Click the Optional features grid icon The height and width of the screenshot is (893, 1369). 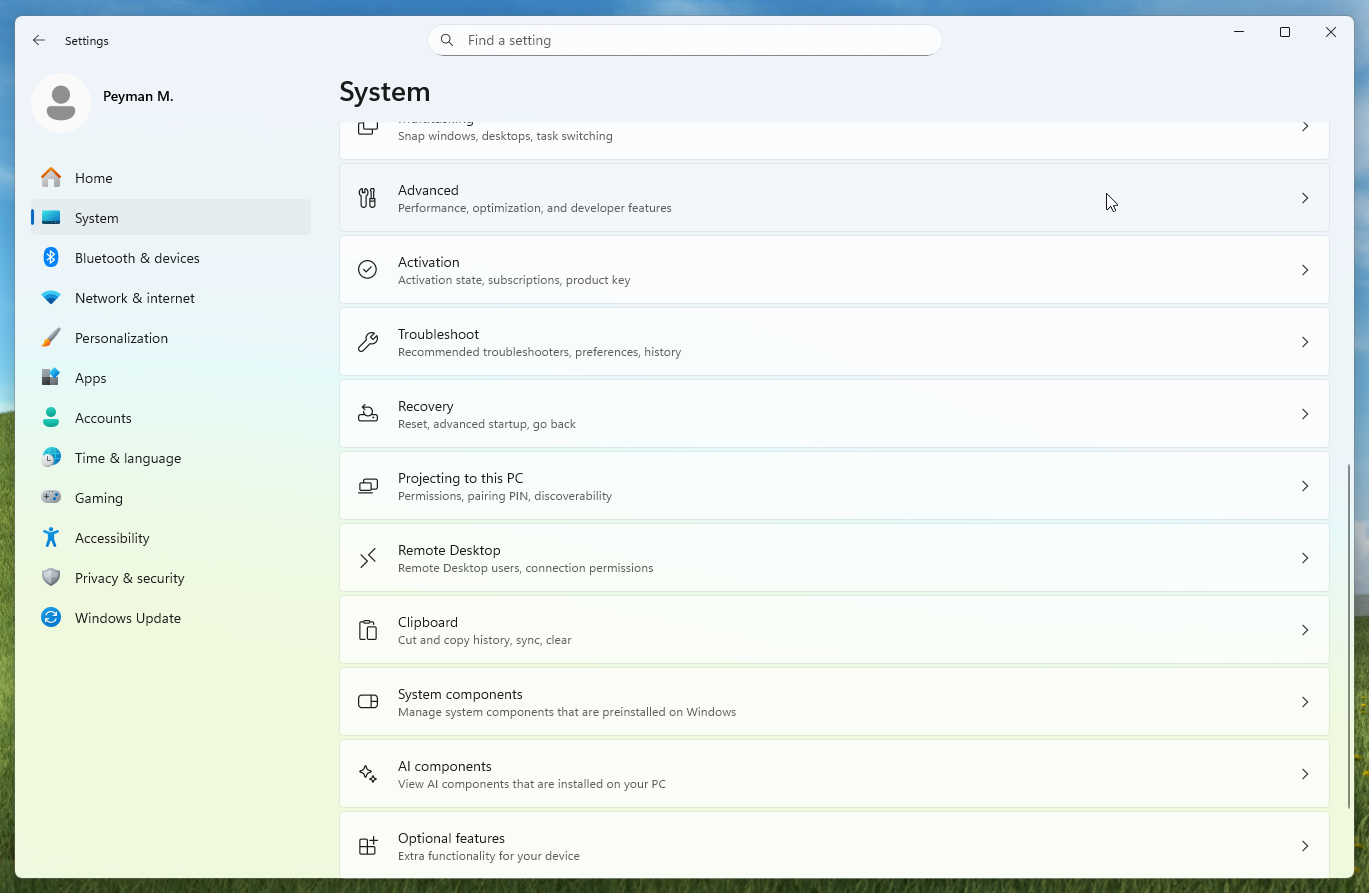click(368, 846)
